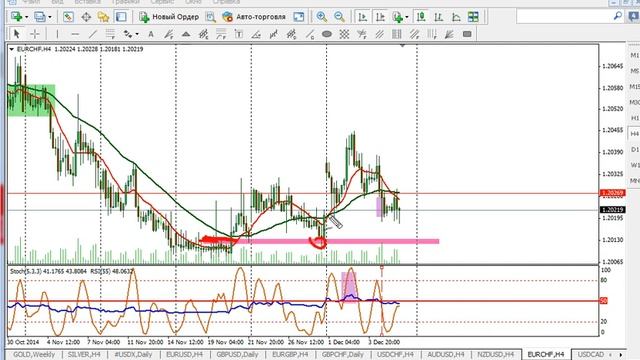640x360 pixels.
Task: Toggle the Market Watch window icon
Action: coord(68,17)
